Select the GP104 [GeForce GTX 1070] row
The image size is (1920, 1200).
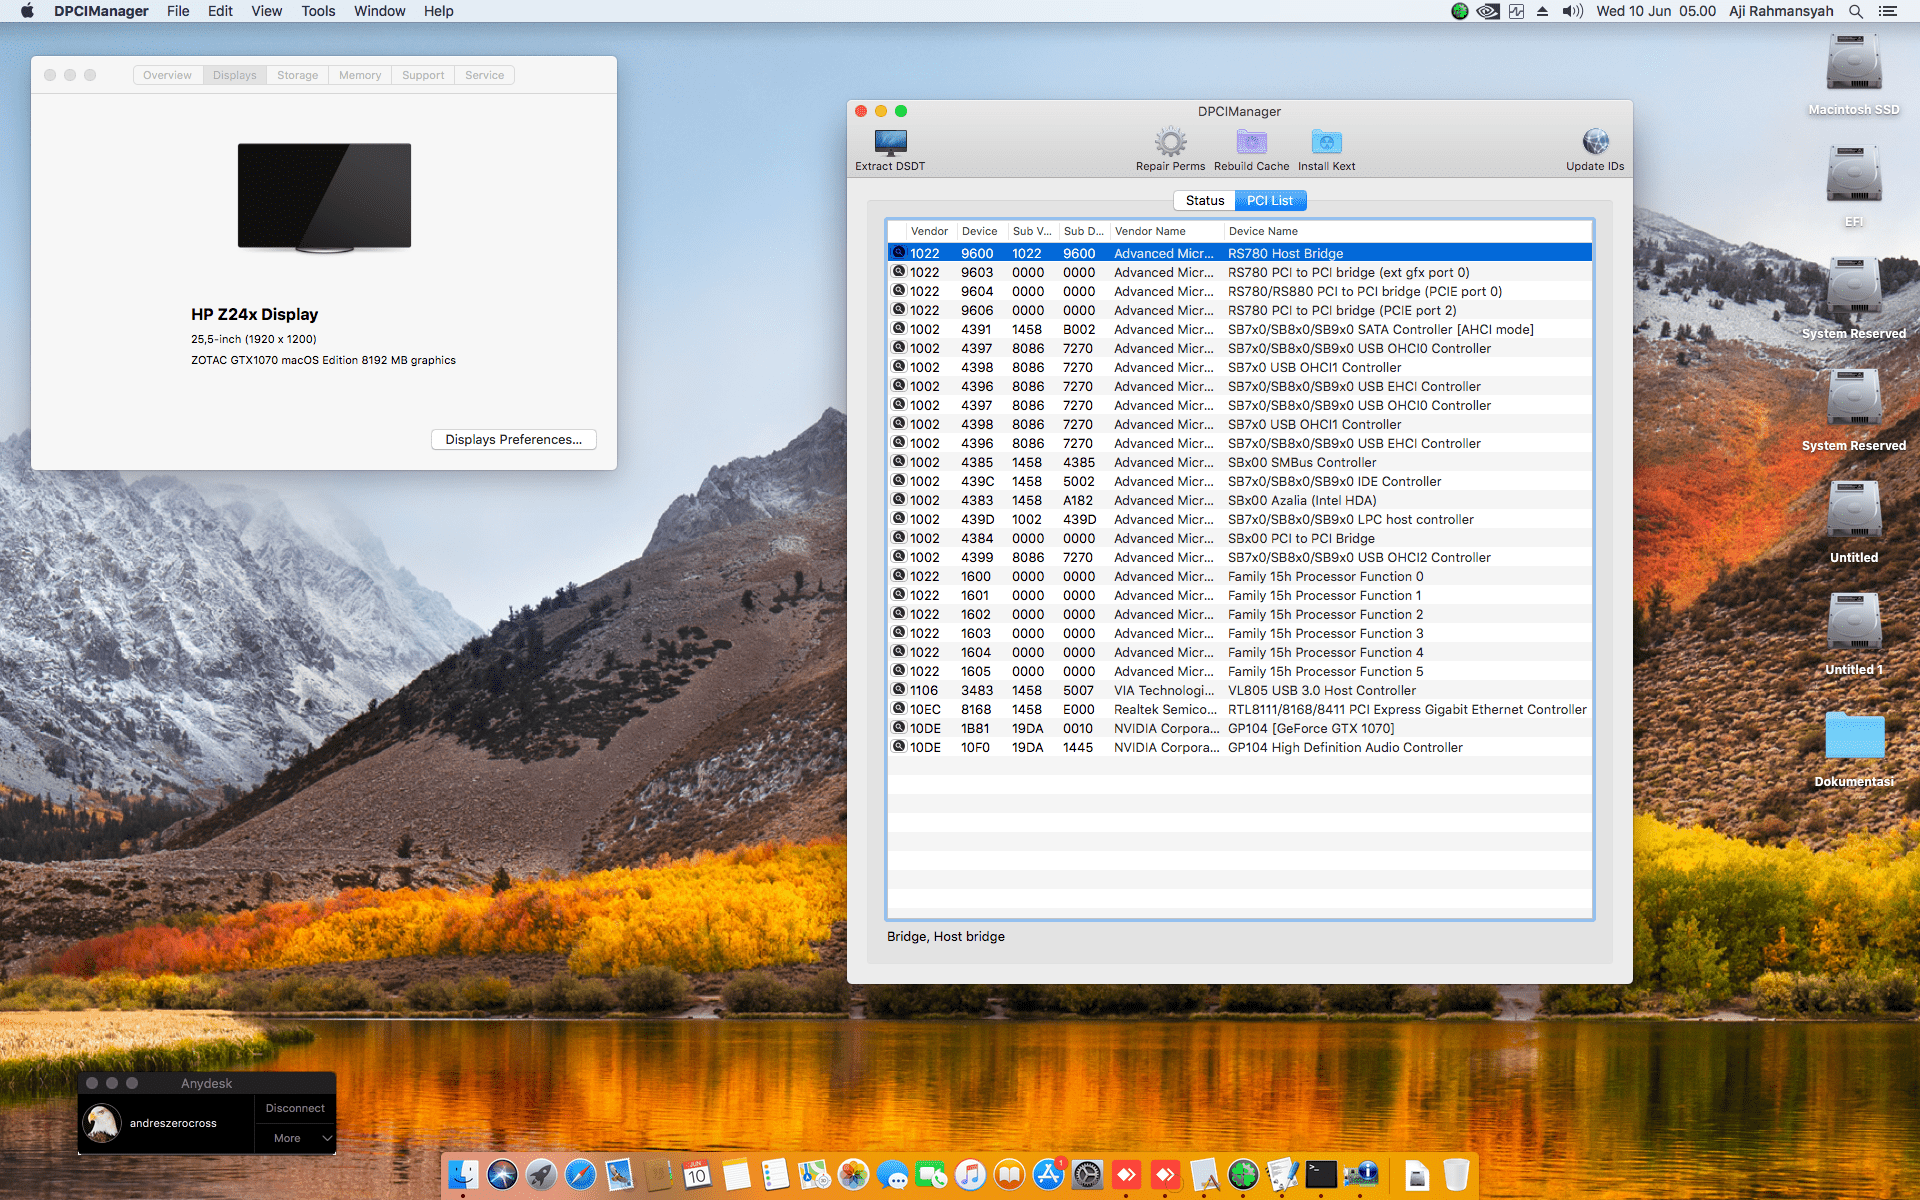(1240, 728)
